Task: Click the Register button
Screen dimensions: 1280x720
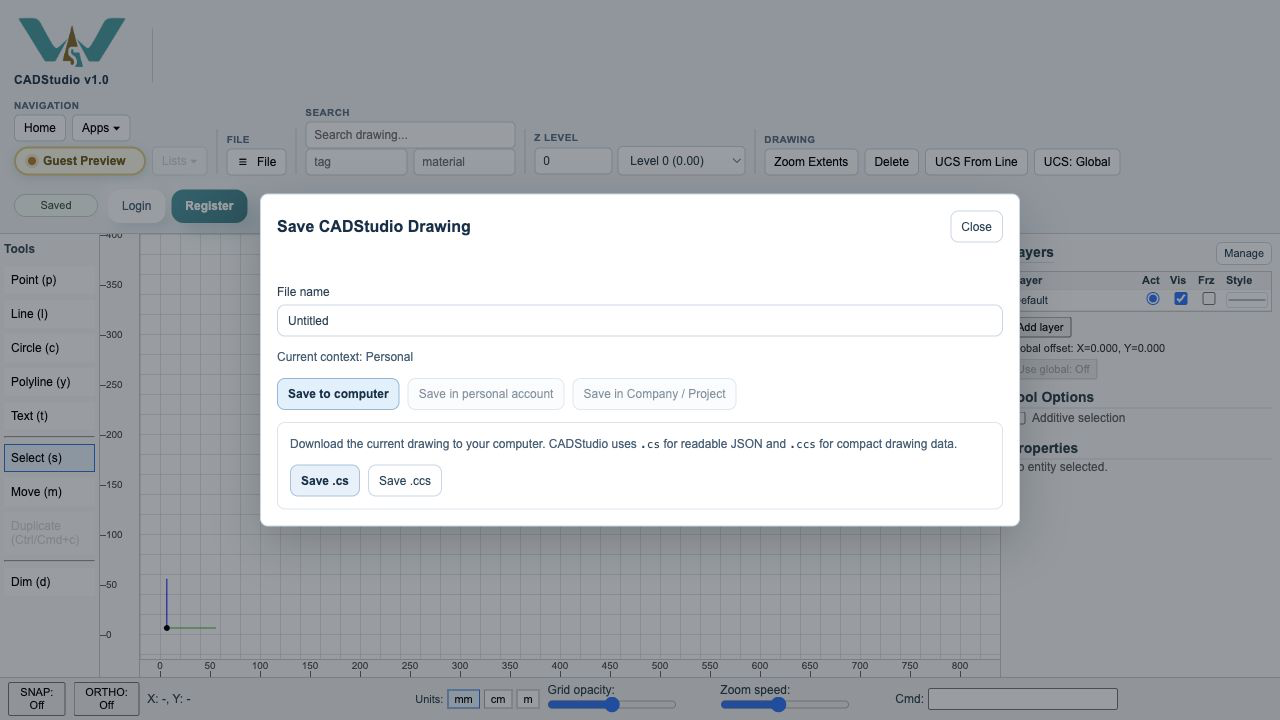Action: (x=209, y=206)
